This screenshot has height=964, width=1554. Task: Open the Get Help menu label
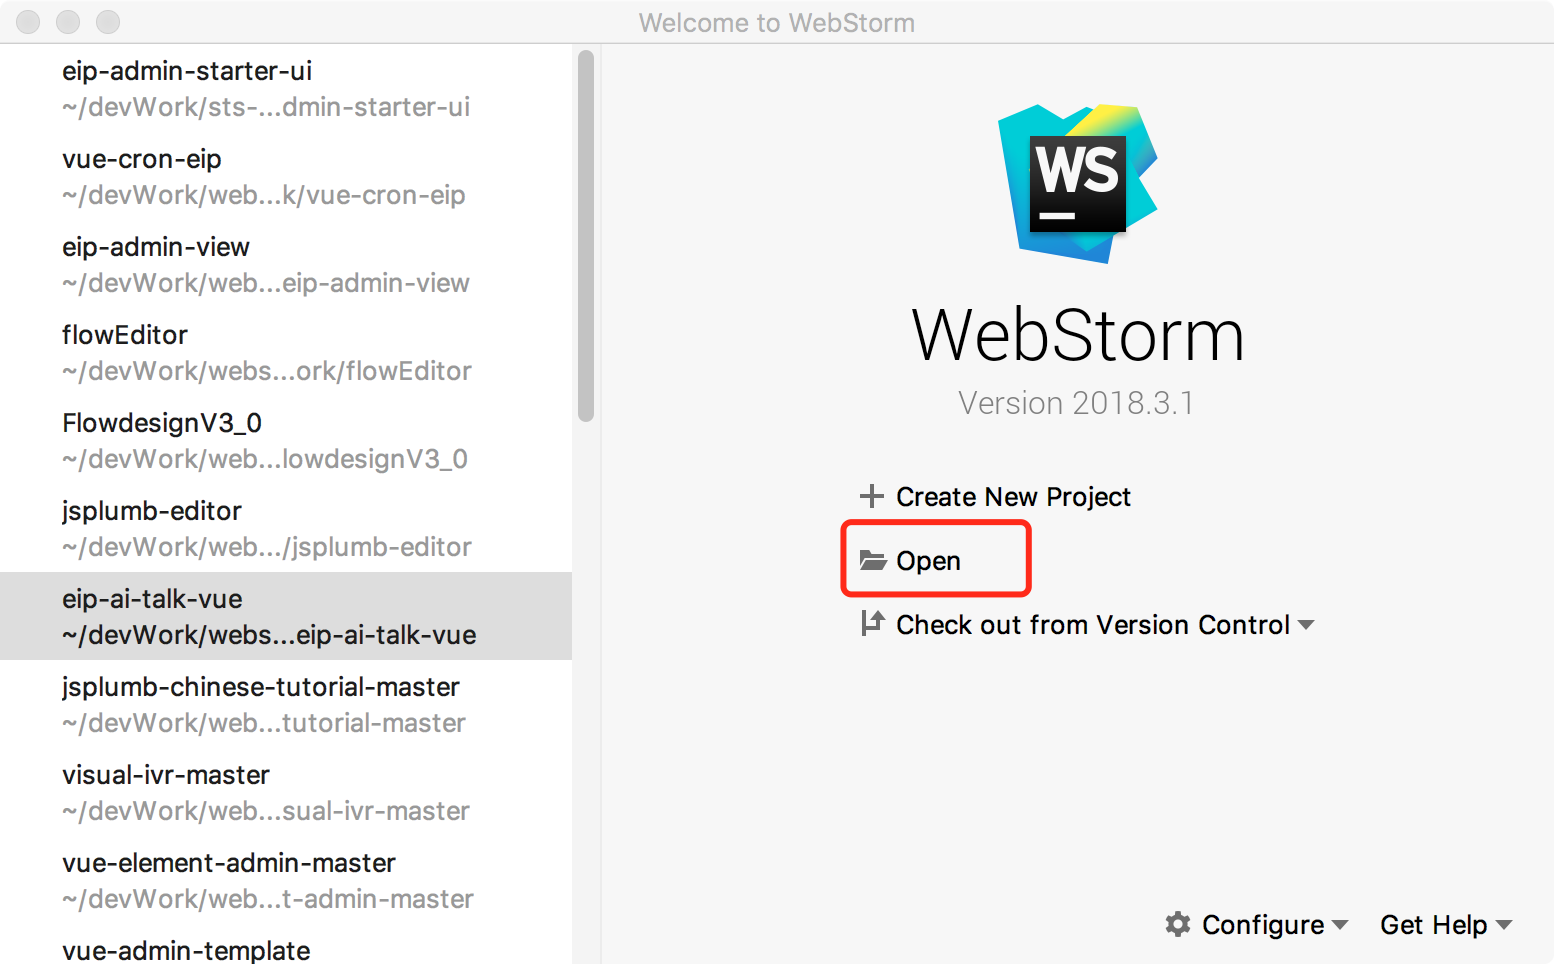point(1433,925)
